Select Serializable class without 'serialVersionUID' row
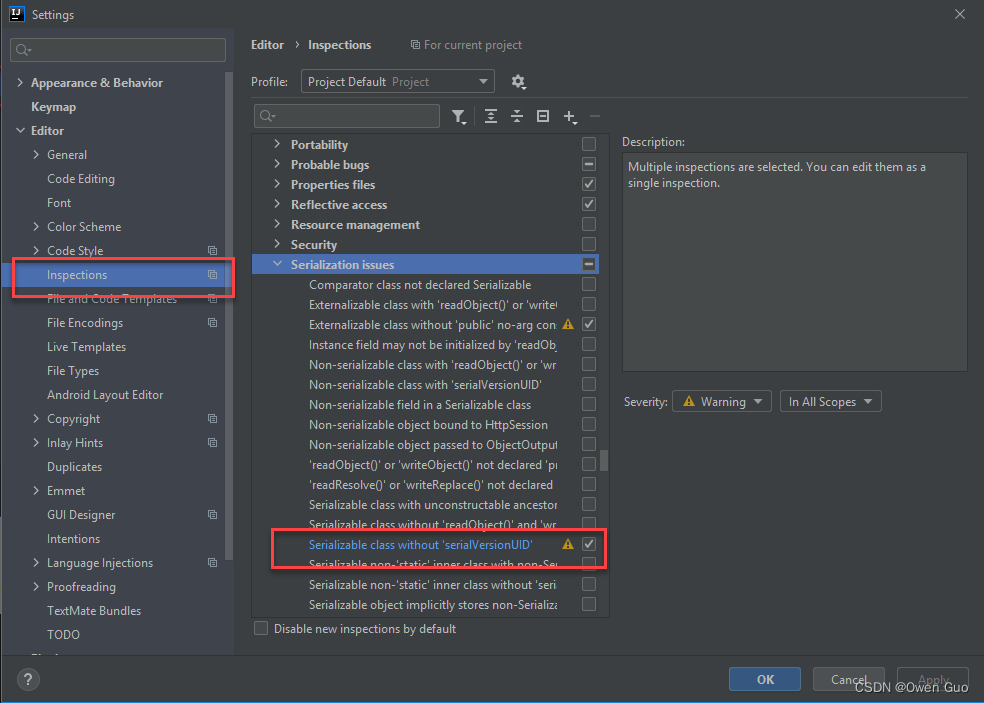The width and height of the screenshot is (984, 703). (x=420, y=544)
